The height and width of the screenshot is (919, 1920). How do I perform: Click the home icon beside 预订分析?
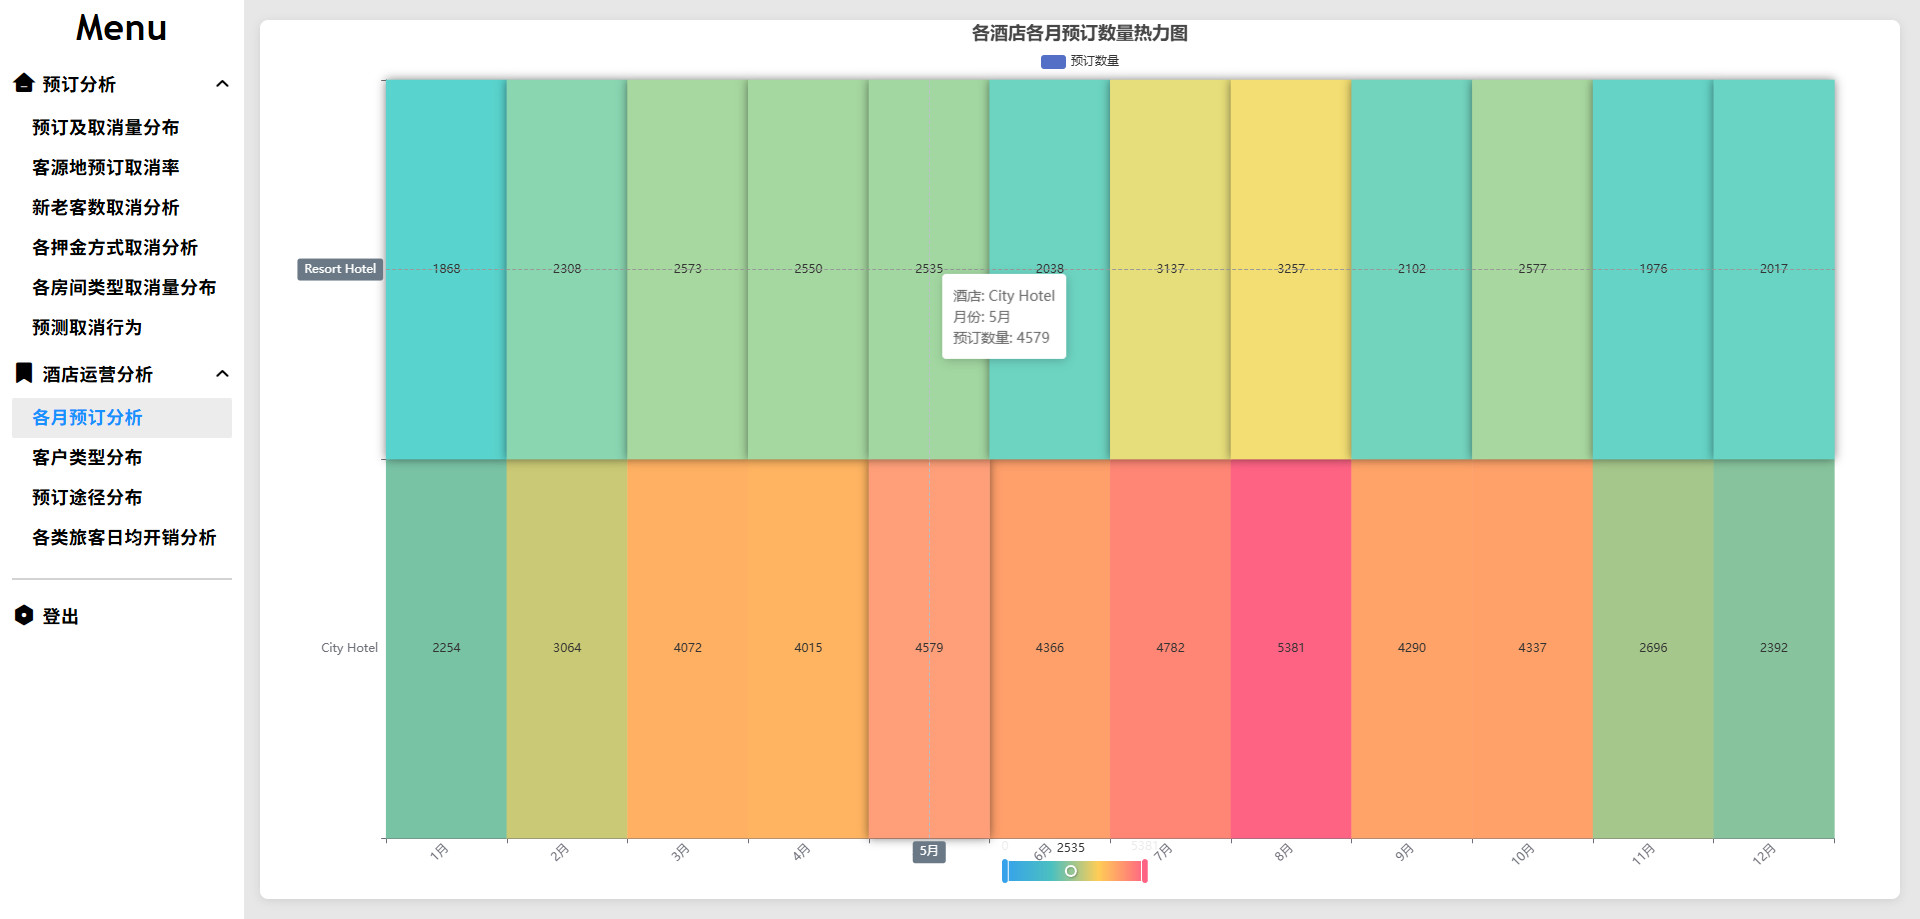pos(22,84)
